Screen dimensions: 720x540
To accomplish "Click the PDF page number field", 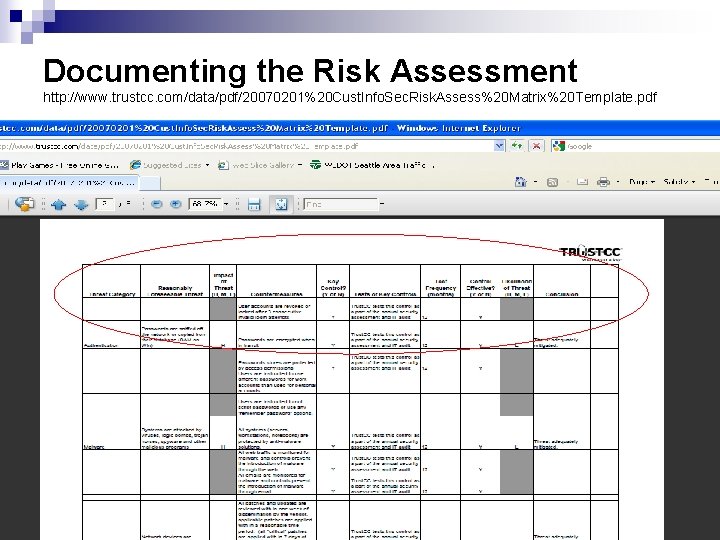I will 105,204.
